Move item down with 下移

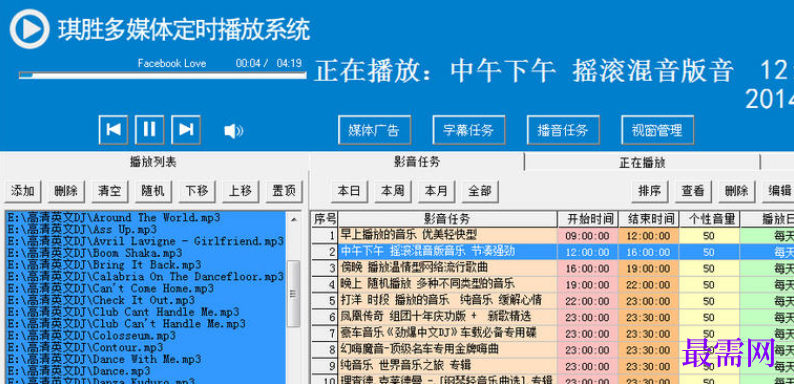click(197, 191)
